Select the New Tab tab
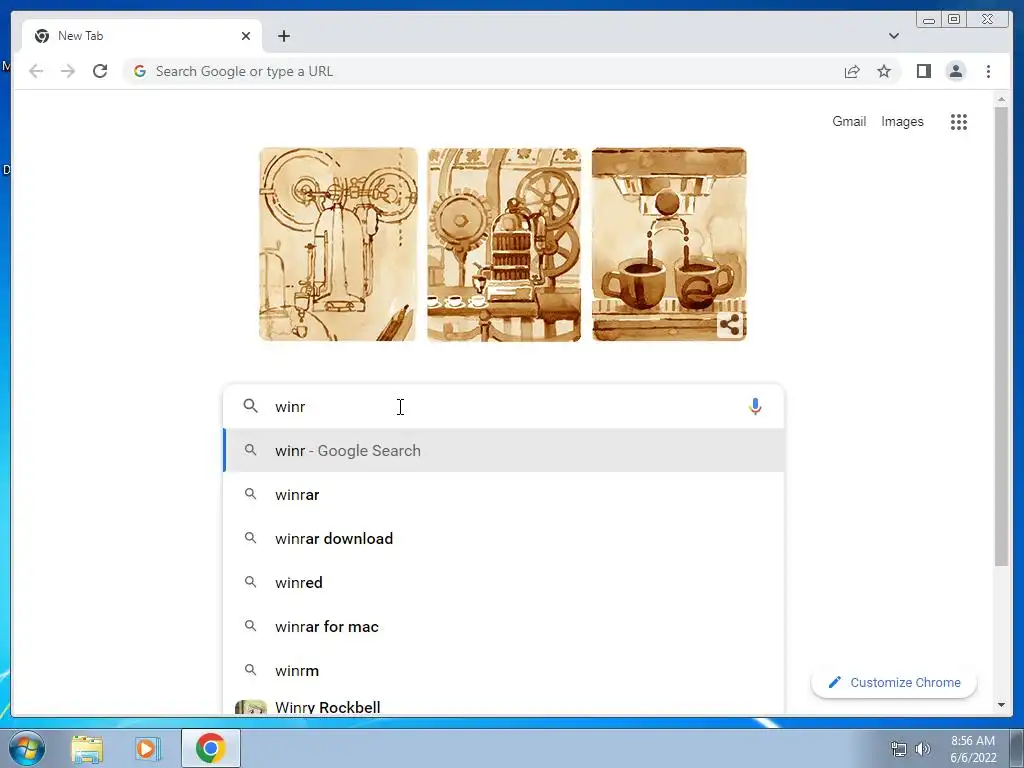This screenshot has height=768, width=1024. [142, 36]
